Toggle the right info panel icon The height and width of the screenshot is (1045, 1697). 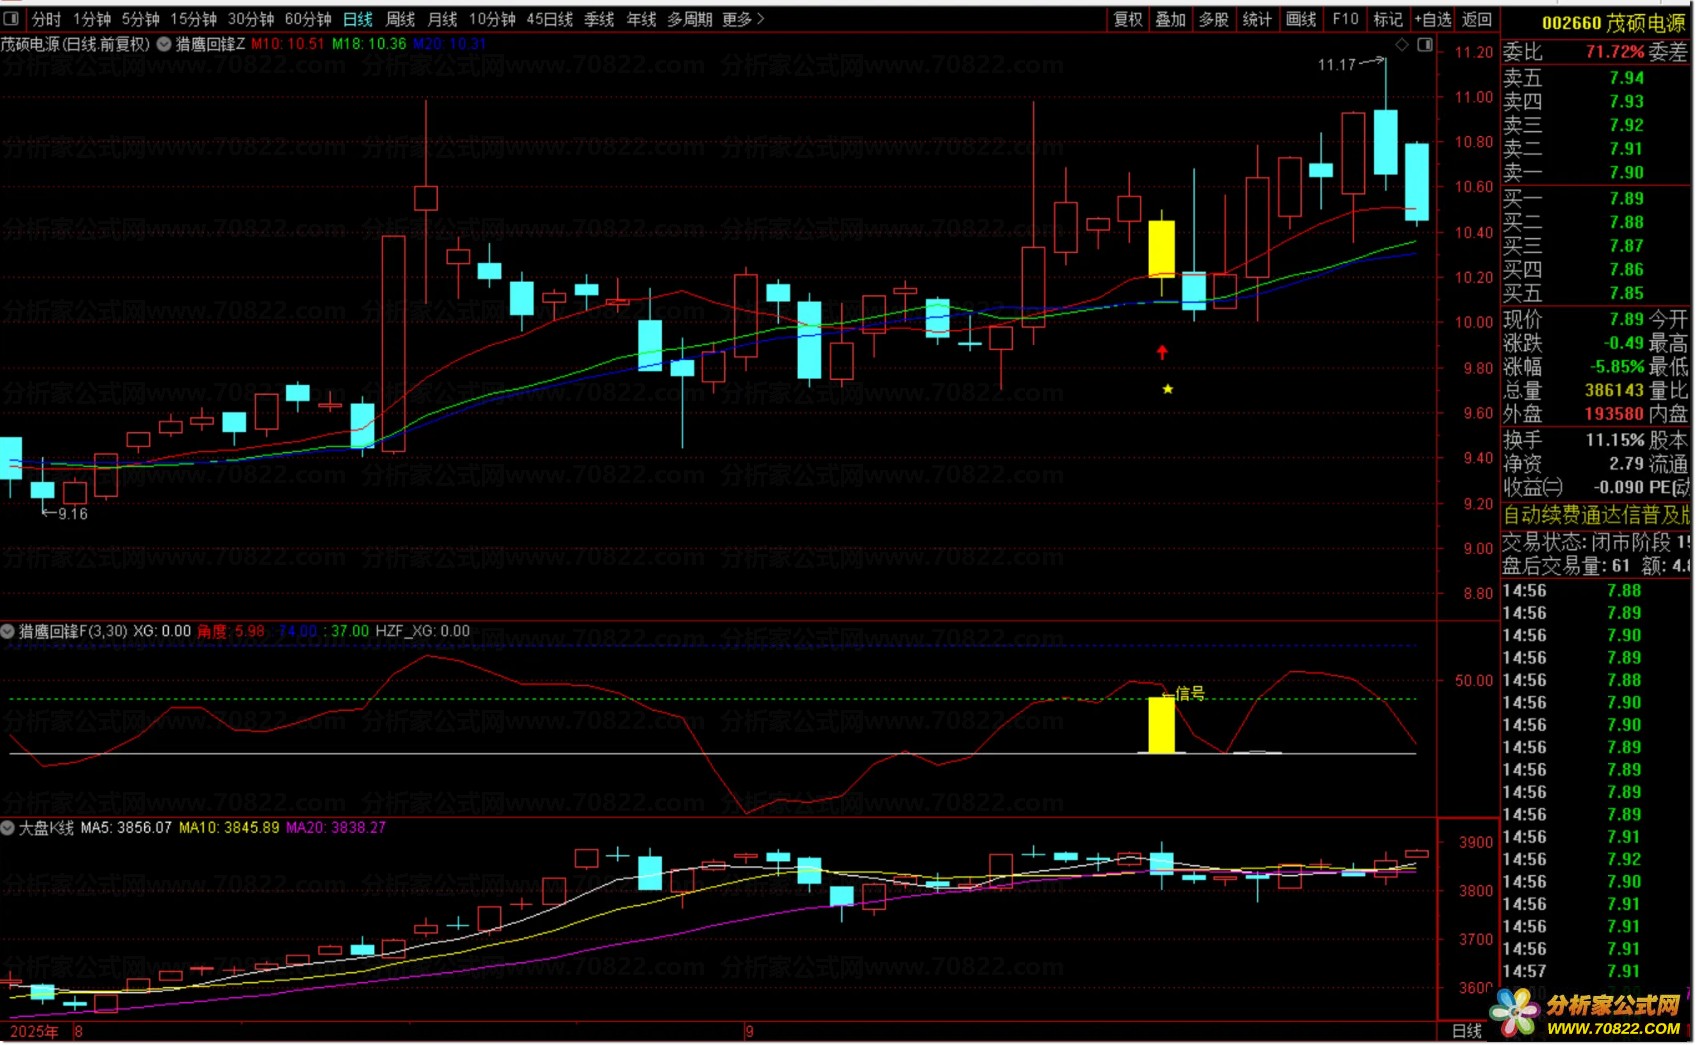tap(1425, 45)
